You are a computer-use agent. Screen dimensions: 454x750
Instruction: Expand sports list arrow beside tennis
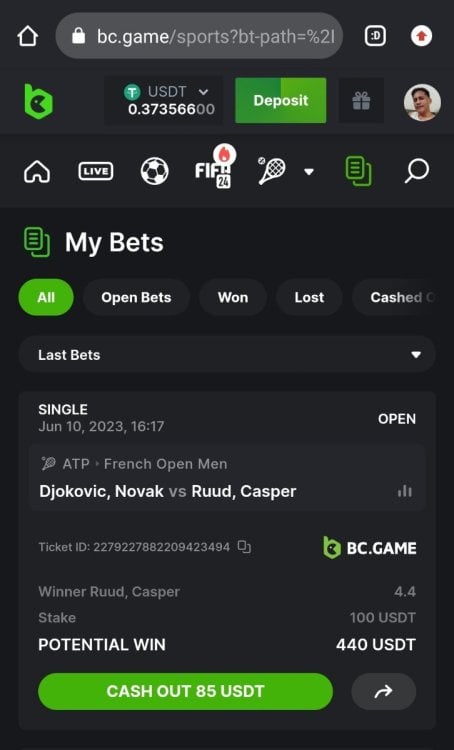pos(309,171)
